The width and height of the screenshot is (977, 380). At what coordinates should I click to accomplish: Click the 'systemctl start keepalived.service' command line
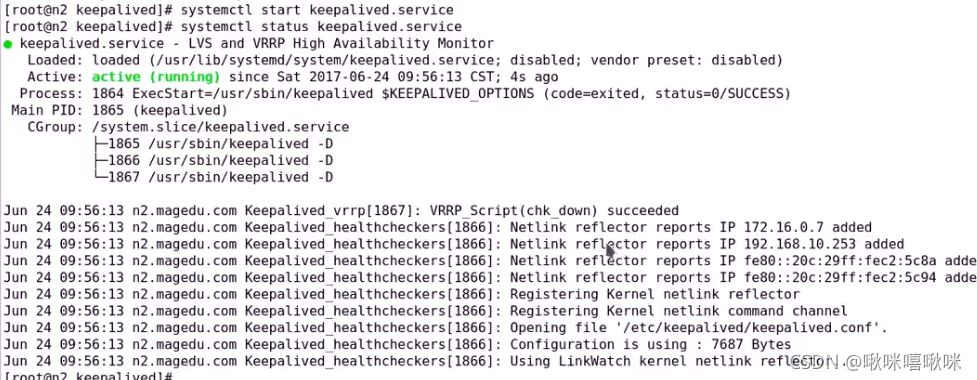coord(317,11)
